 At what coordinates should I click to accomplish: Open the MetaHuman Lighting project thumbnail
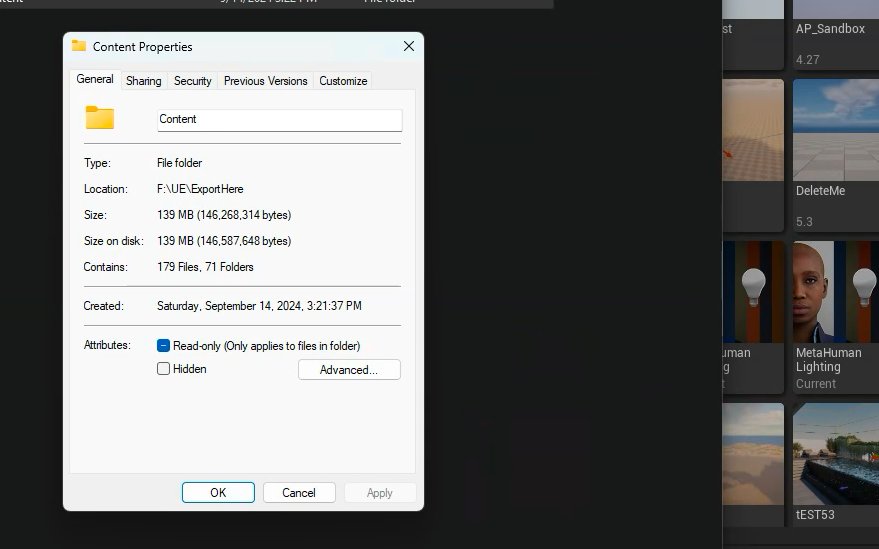coord(836,292)
